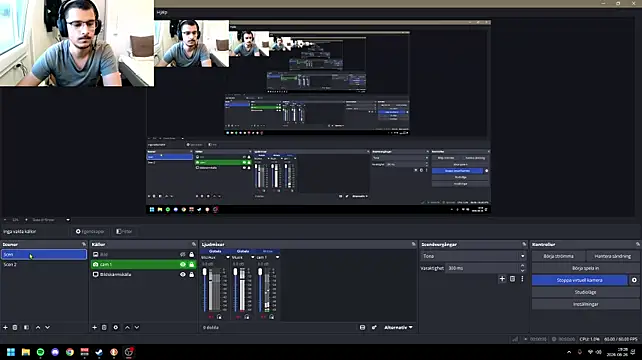
Task: Open the Musik channel dropdown arrow
Action: 252,257
